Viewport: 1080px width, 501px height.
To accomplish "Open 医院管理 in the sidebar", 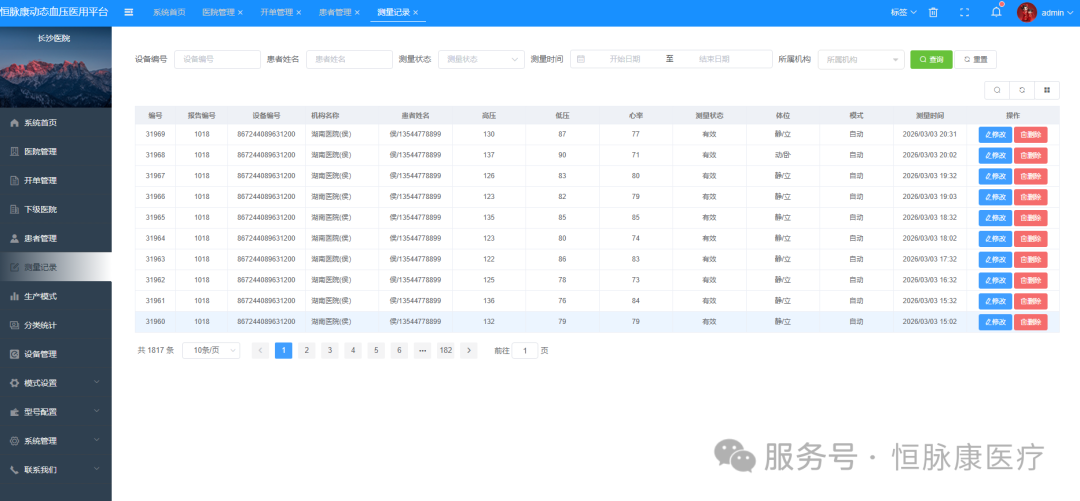I will [56, 152].
